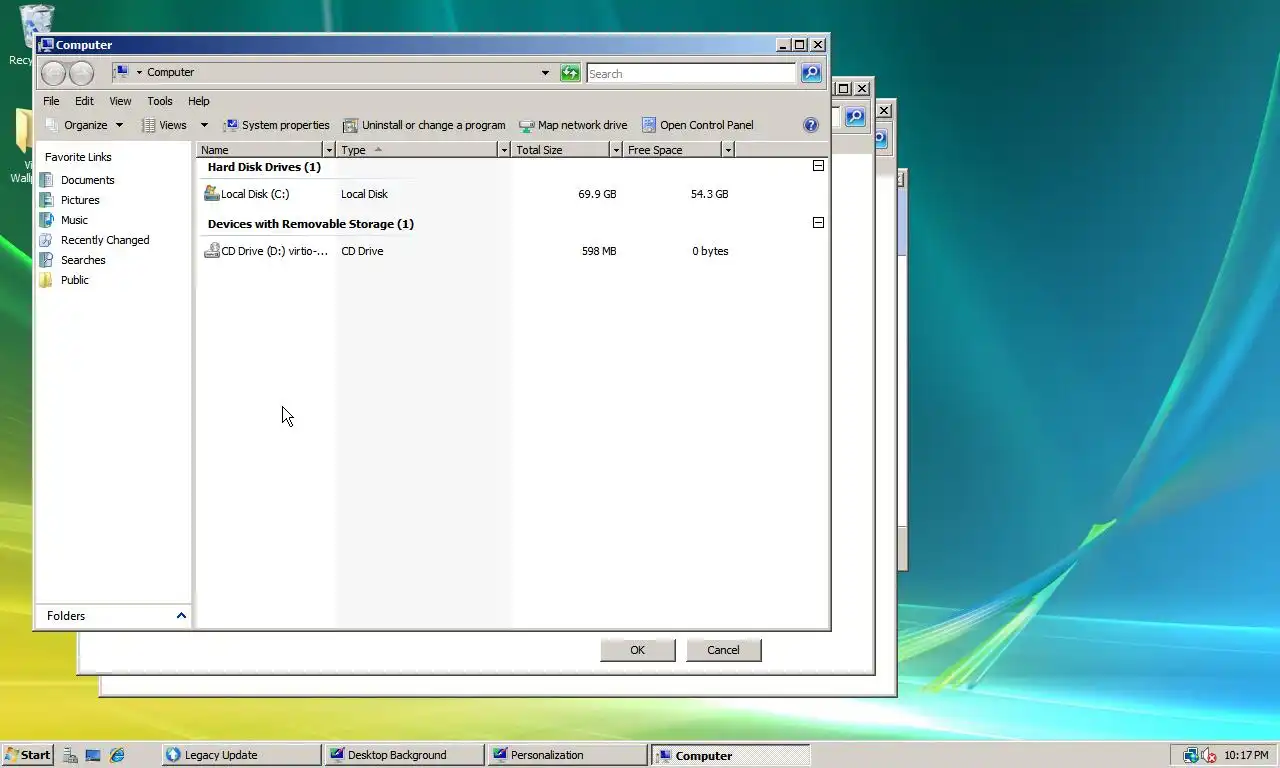Click the 598 MB total size value
Screen dimensions: 1280x768
(599, 251)
